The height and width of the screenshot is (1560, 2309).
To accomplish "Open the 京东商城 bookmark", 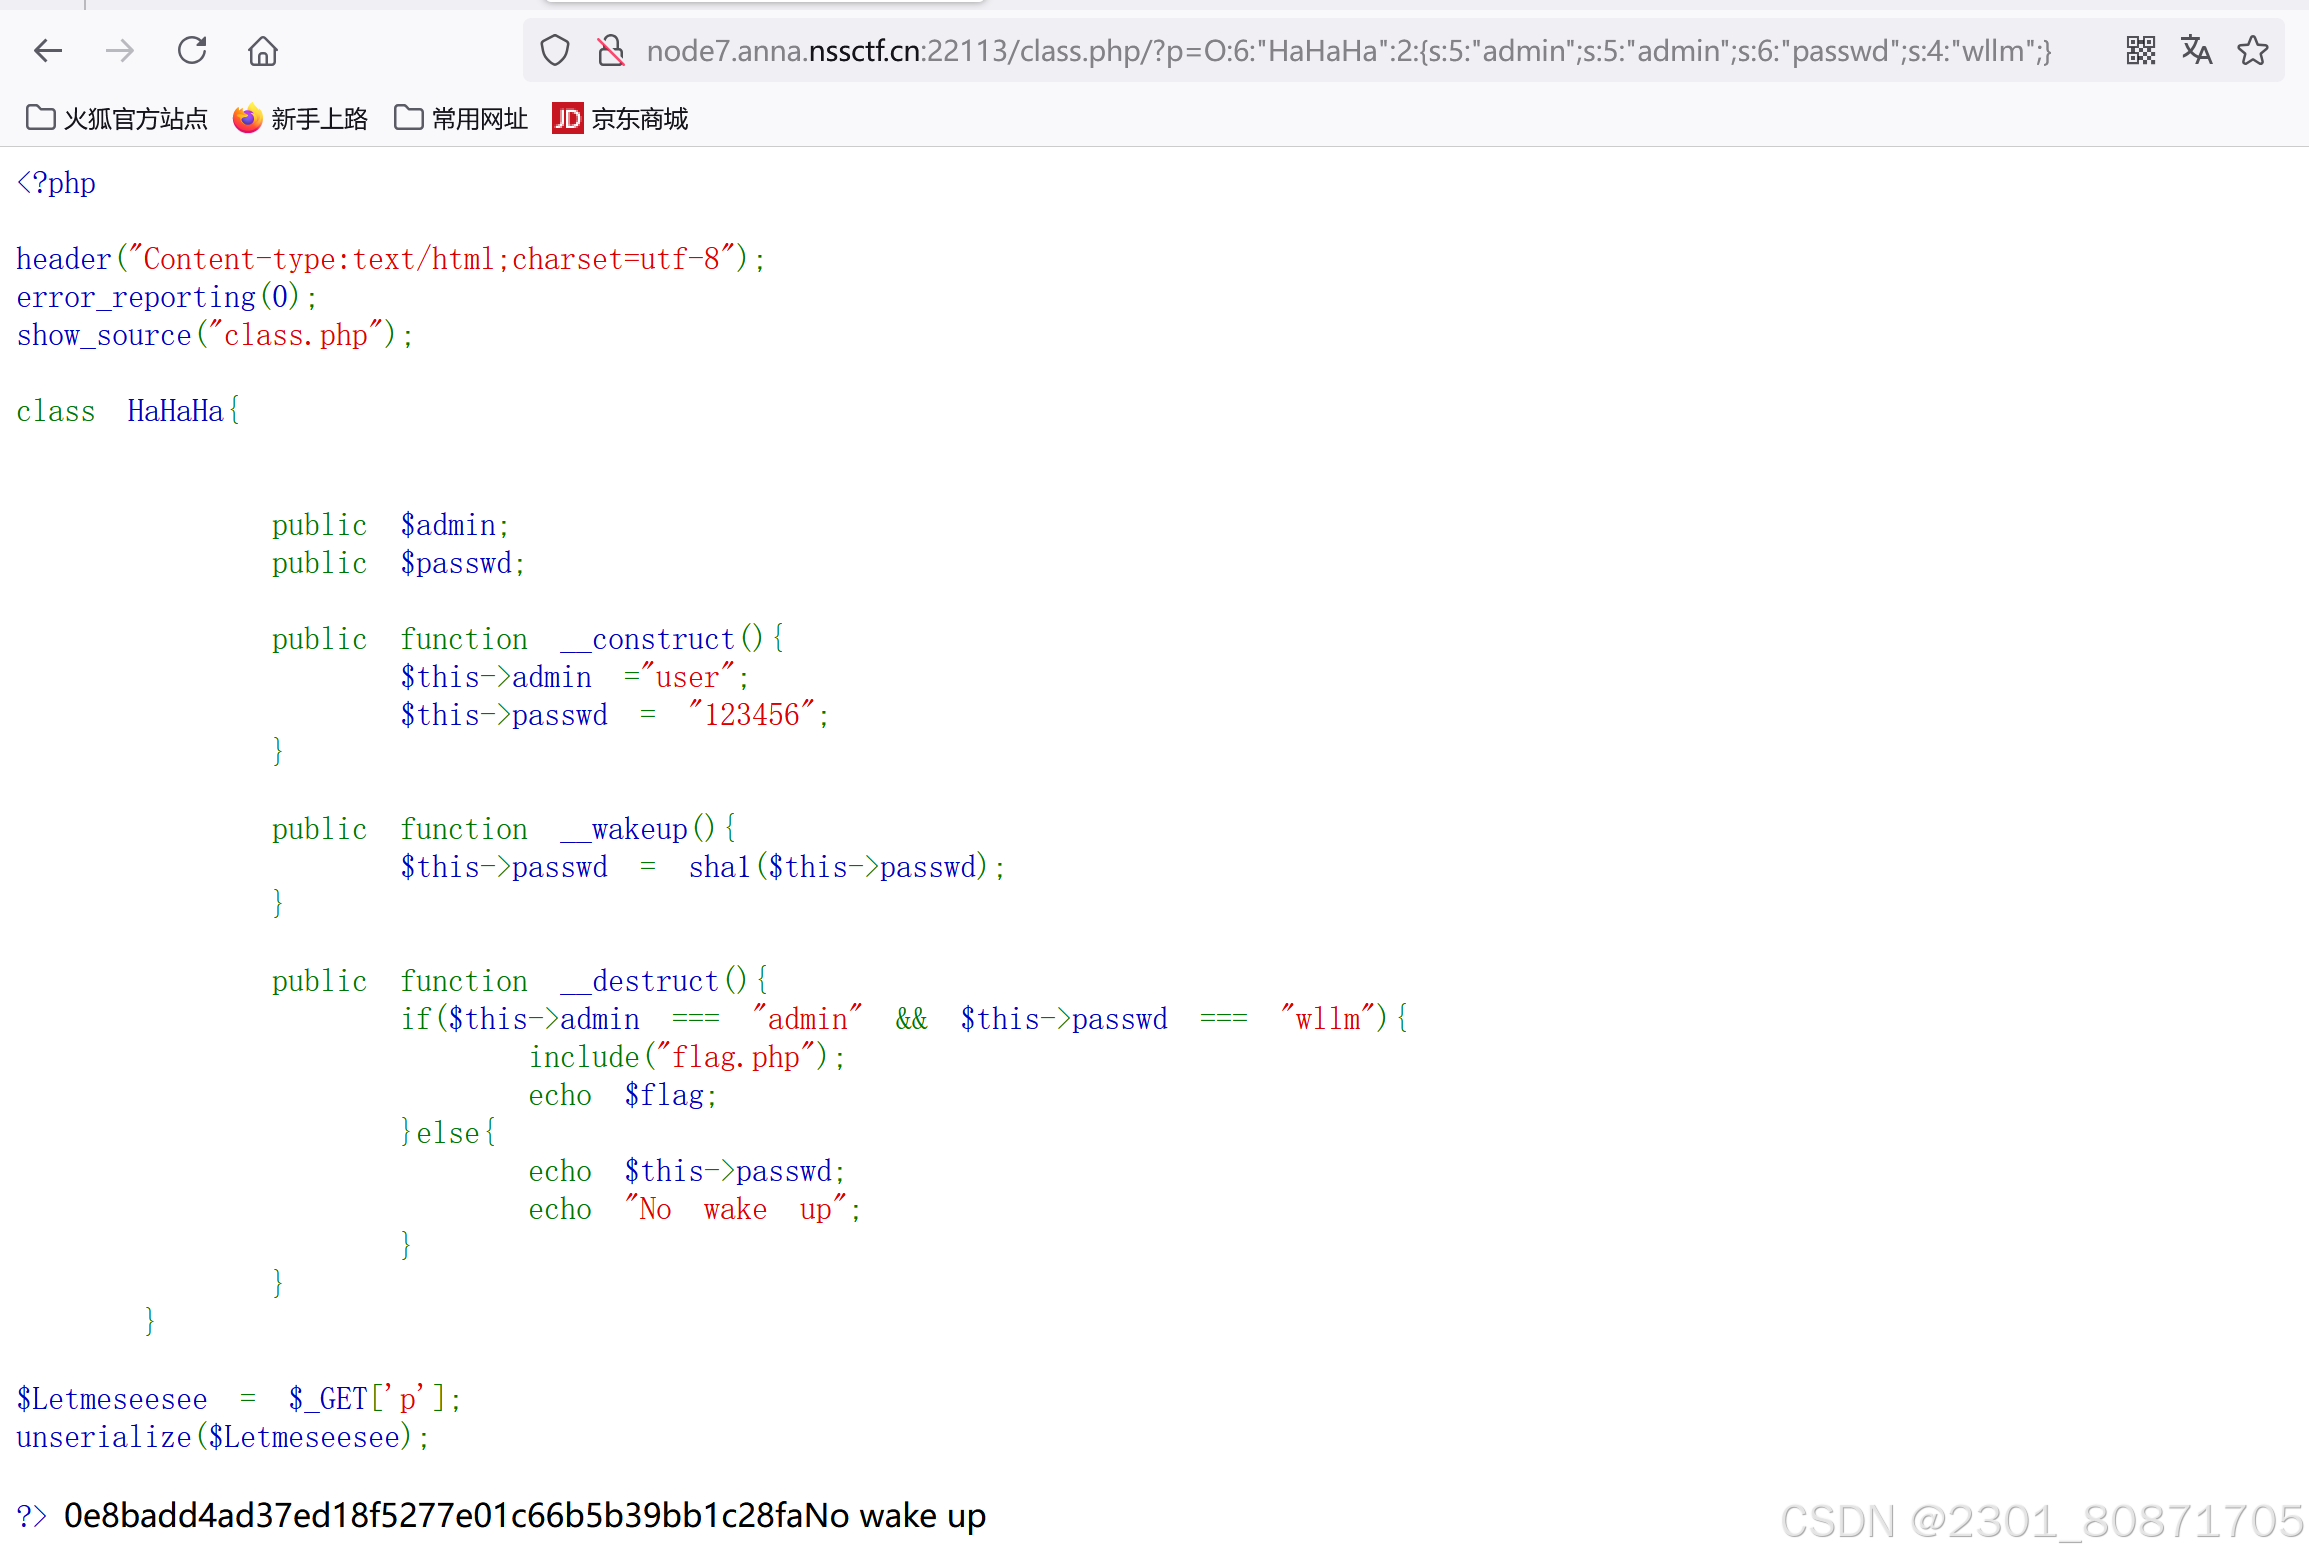I will (x=620, y=119).
